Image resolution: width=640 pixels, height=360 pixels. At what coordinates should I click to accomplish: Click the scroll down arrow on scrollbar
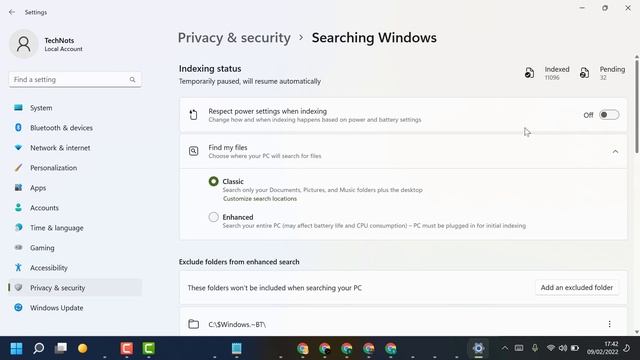[x=636, y=332]
